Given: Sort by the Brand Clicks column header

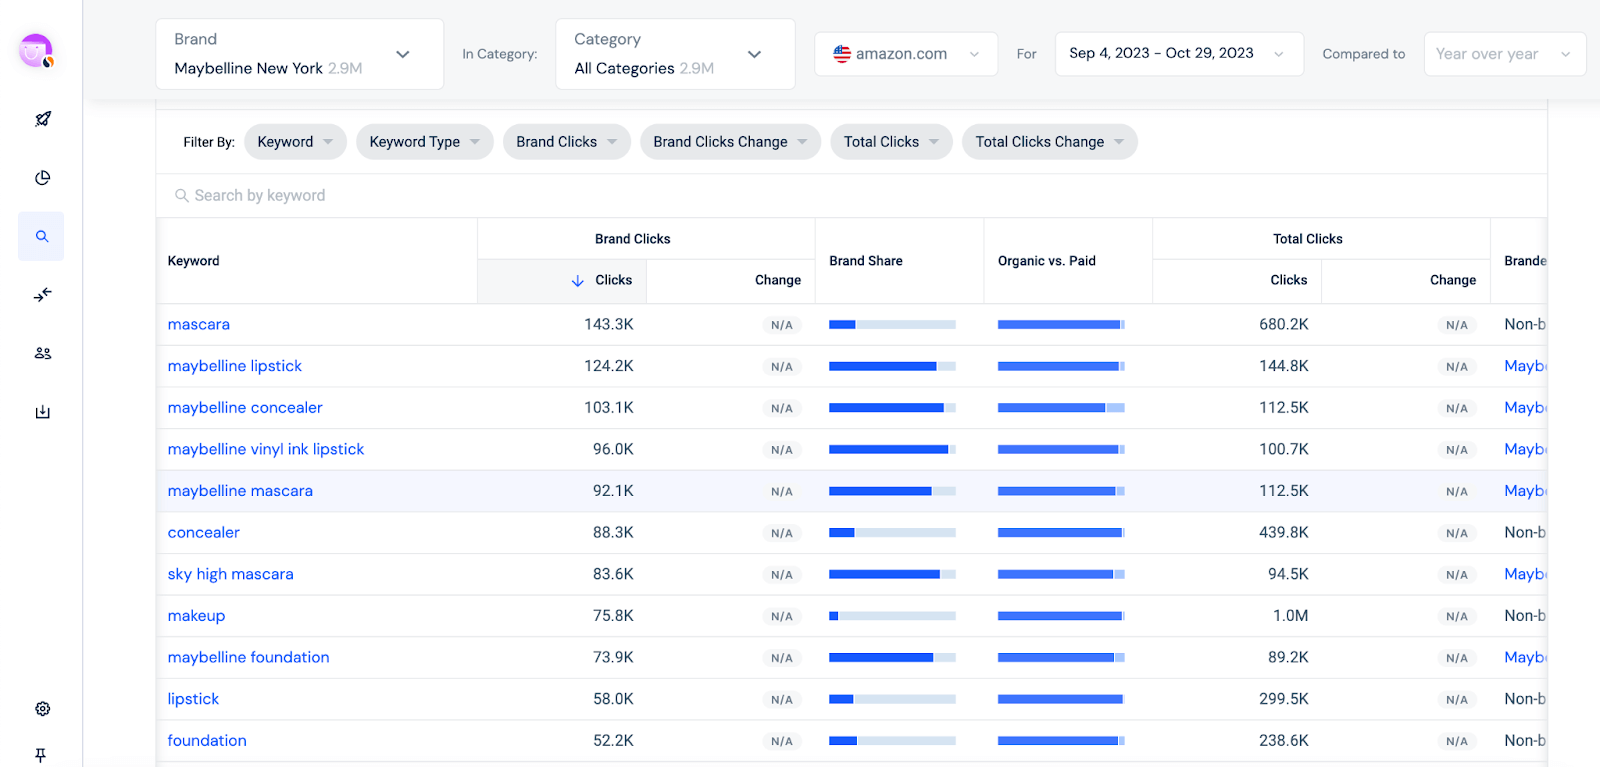Looking at the screenshot, I should coord(602,281).
